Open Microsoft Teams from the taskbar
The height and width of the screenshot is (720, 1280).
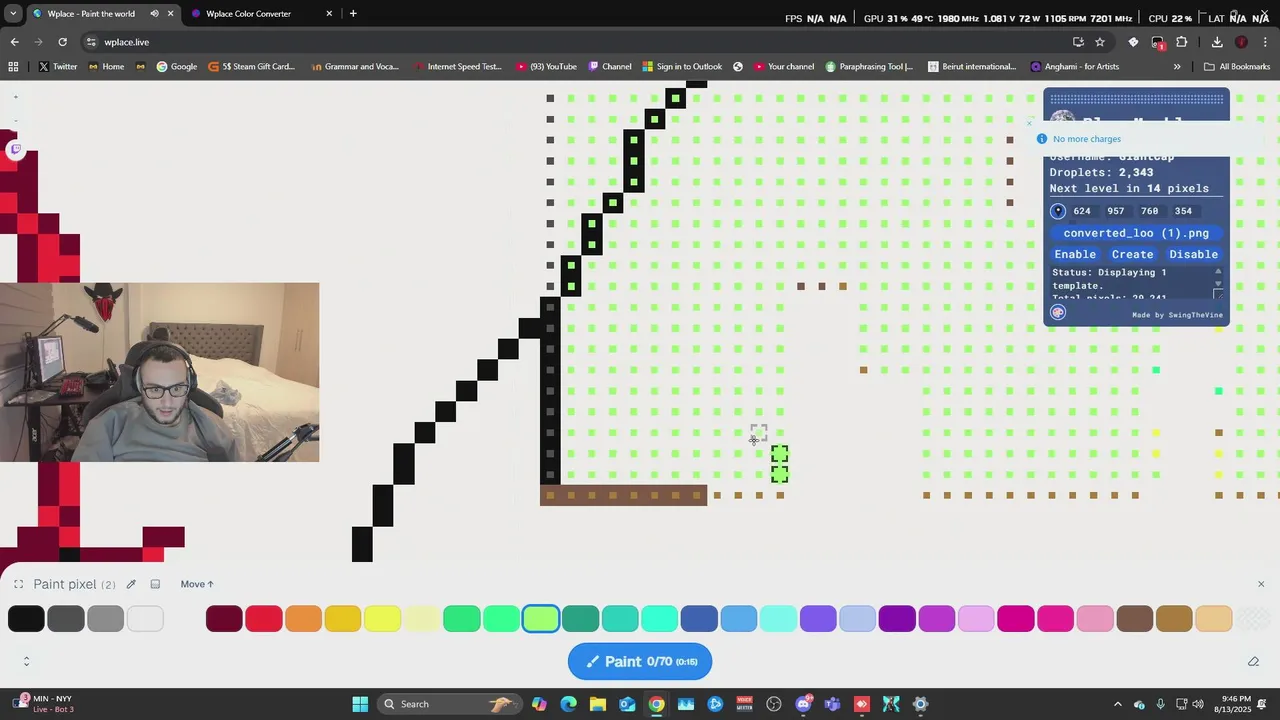[x=832, y=704]
